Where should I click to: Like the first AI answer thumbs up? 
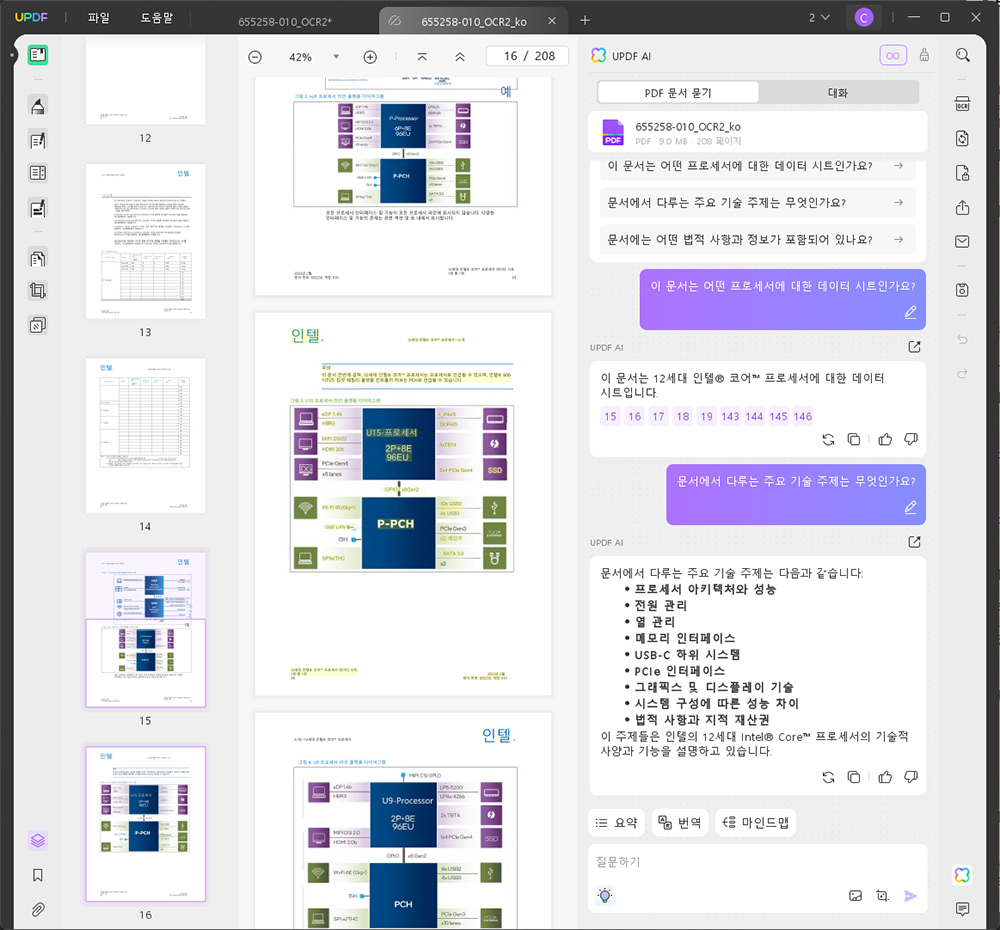pyautogui.click(x=885, y=439)
